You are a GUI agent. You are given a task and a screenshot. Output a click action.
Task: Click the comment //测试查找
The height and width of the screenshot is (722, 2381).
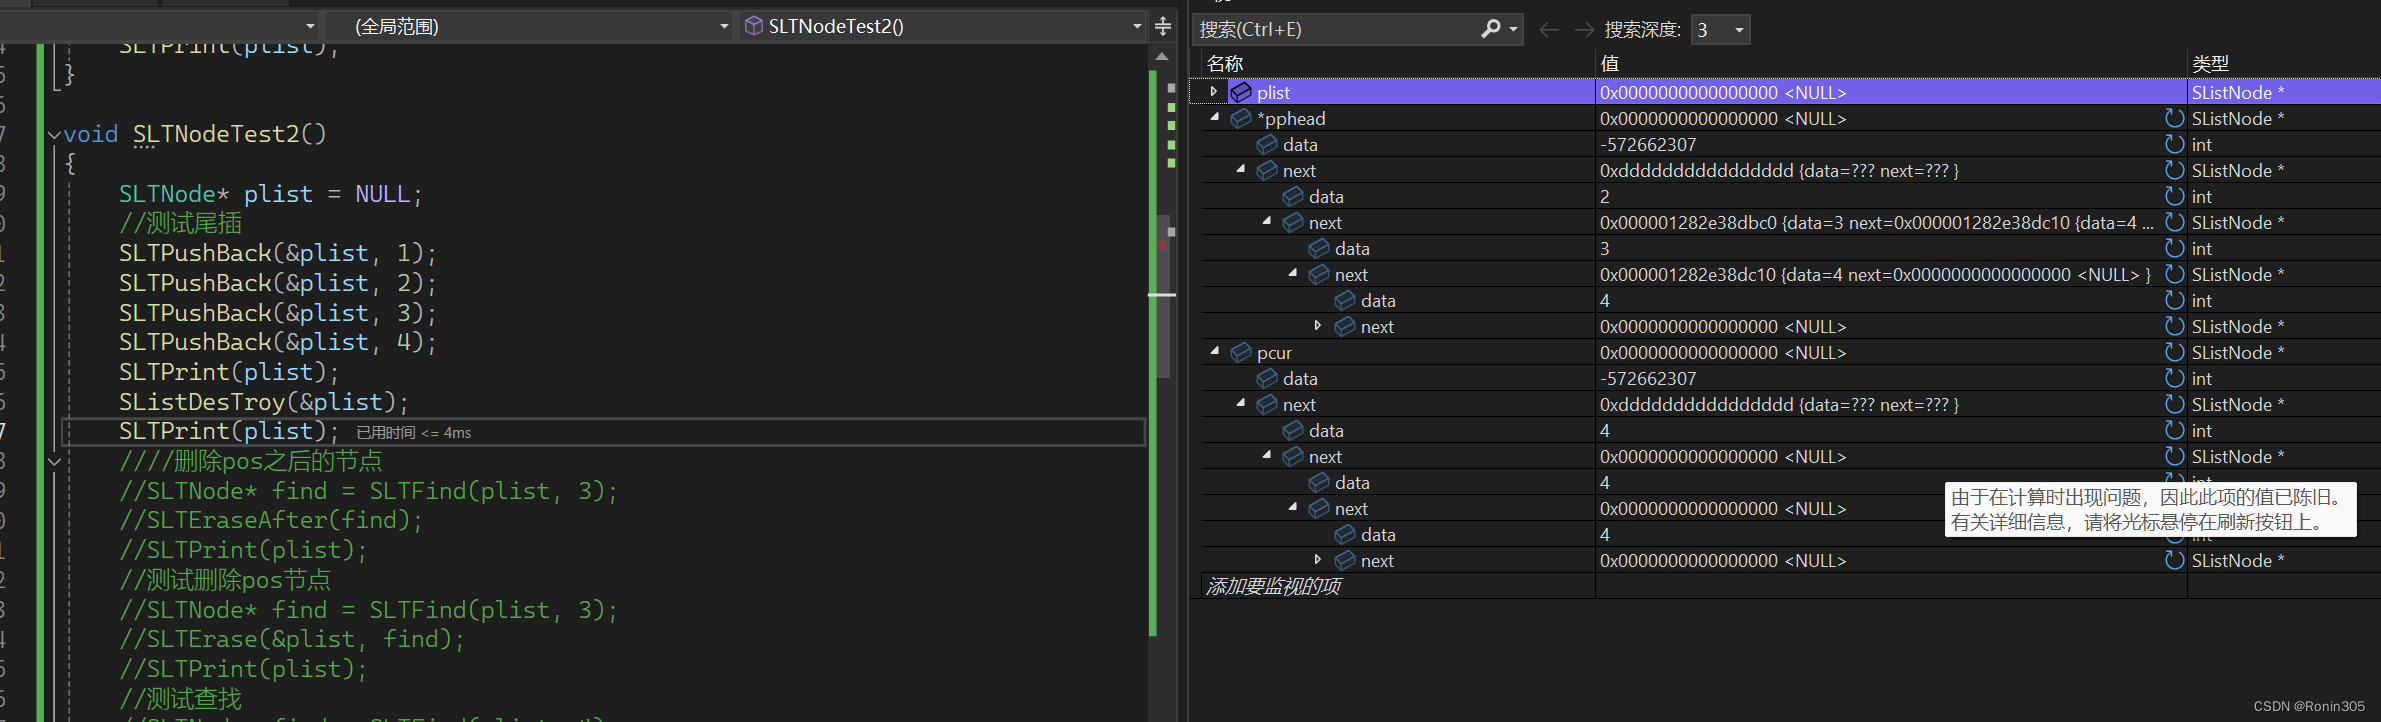[x=181, y=699]
